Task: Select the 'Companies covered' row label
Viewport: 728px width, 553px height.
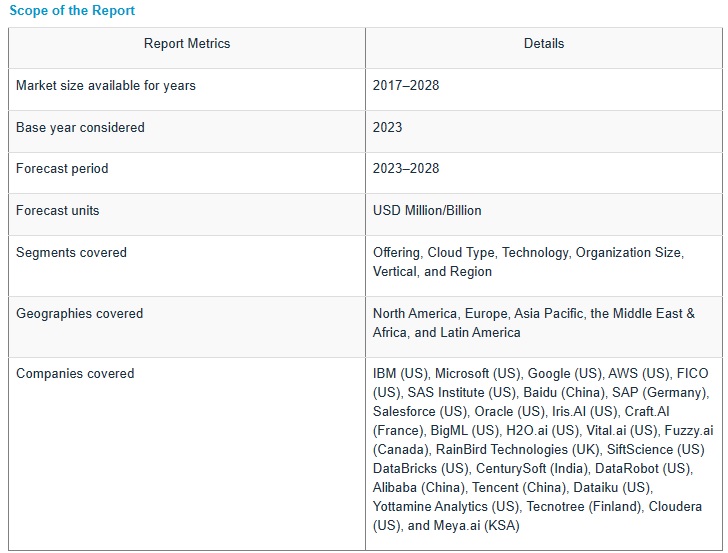Action: 75,374
